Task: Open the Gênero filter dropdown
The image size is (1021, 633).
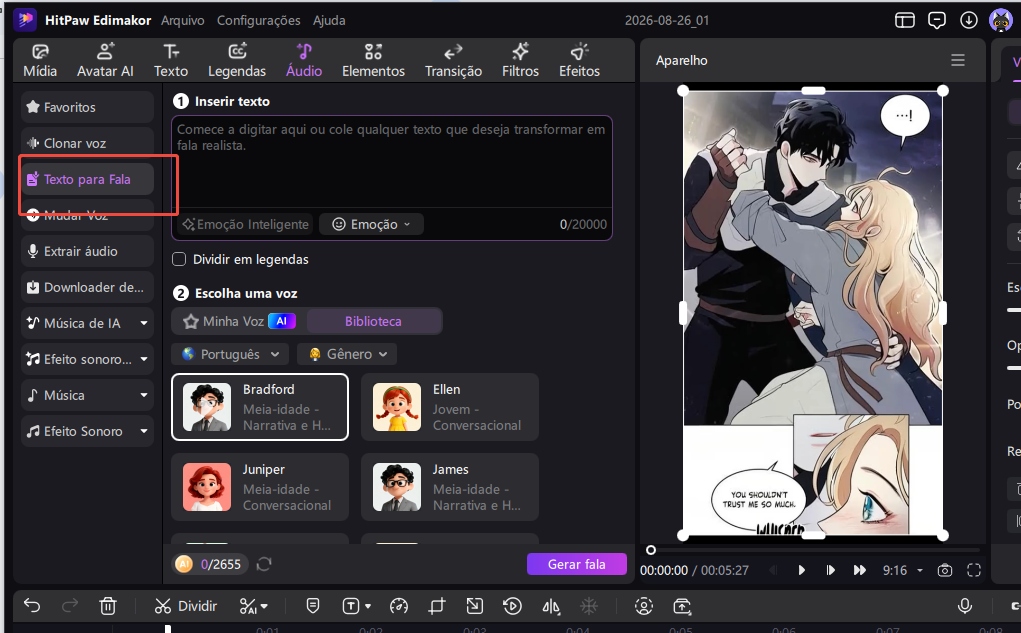Action: click(x=347, y=354)
